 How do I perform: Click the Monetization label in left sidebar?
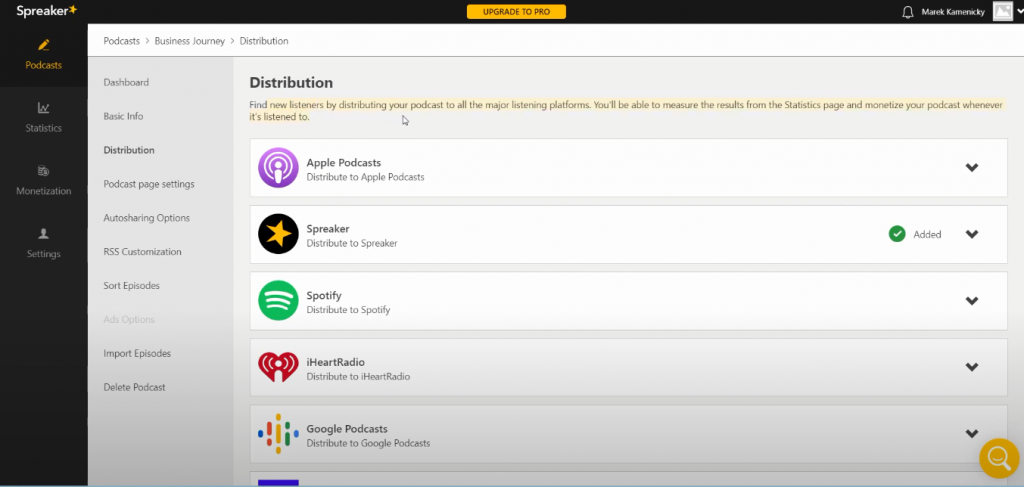(44, 191)
